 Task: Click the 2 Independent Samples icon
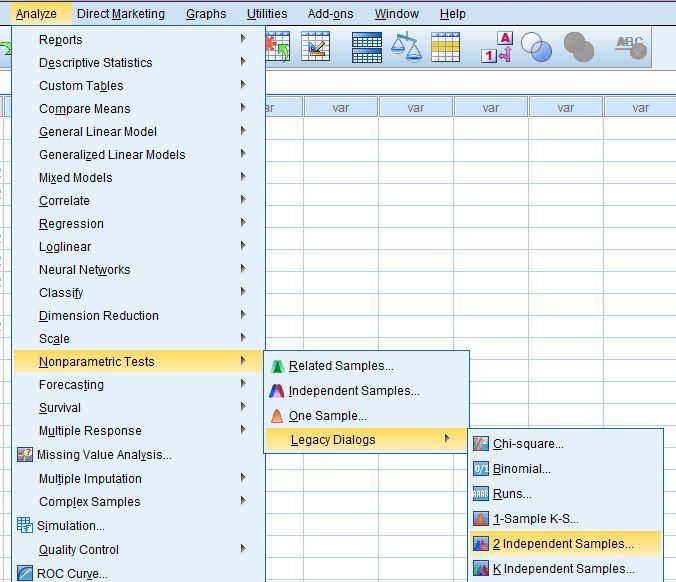[x=481, y=544]
